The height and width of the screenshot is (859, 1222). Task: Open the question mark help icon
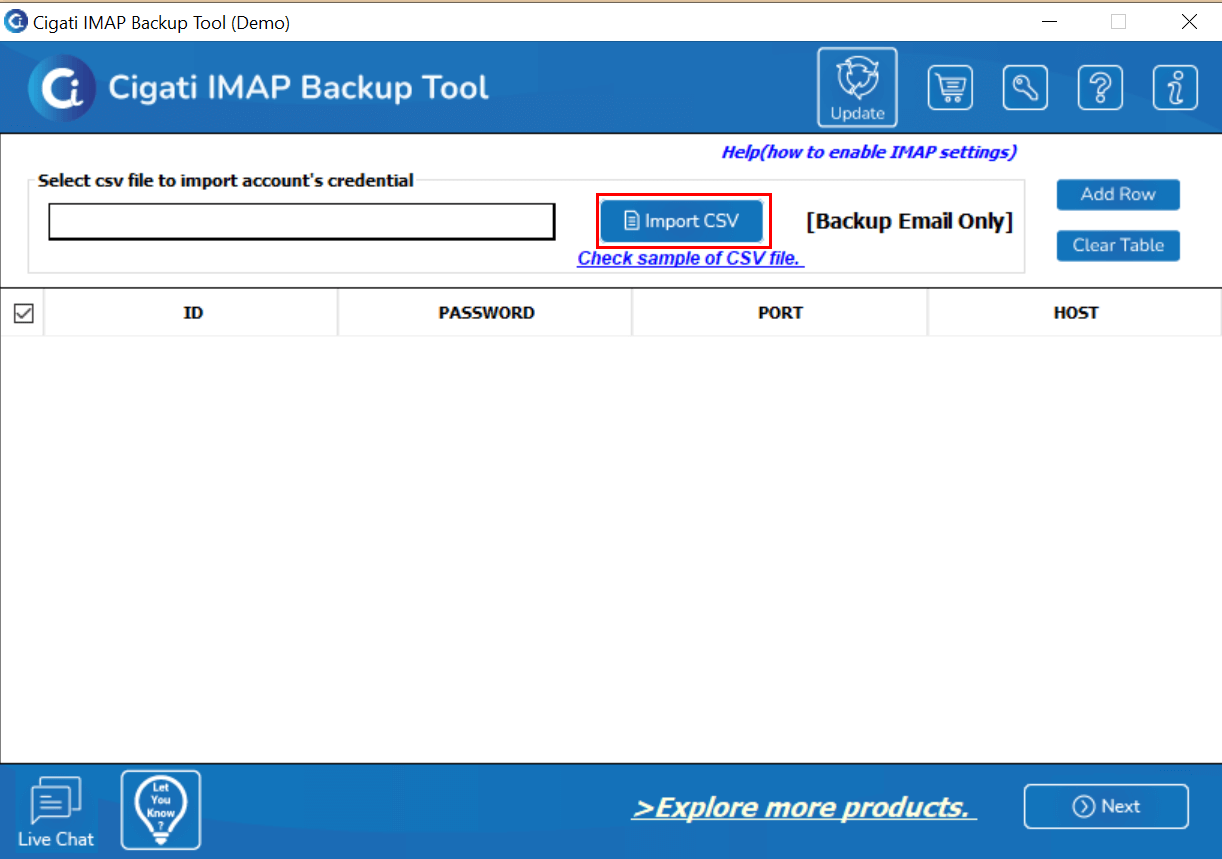click(1100, 88)
